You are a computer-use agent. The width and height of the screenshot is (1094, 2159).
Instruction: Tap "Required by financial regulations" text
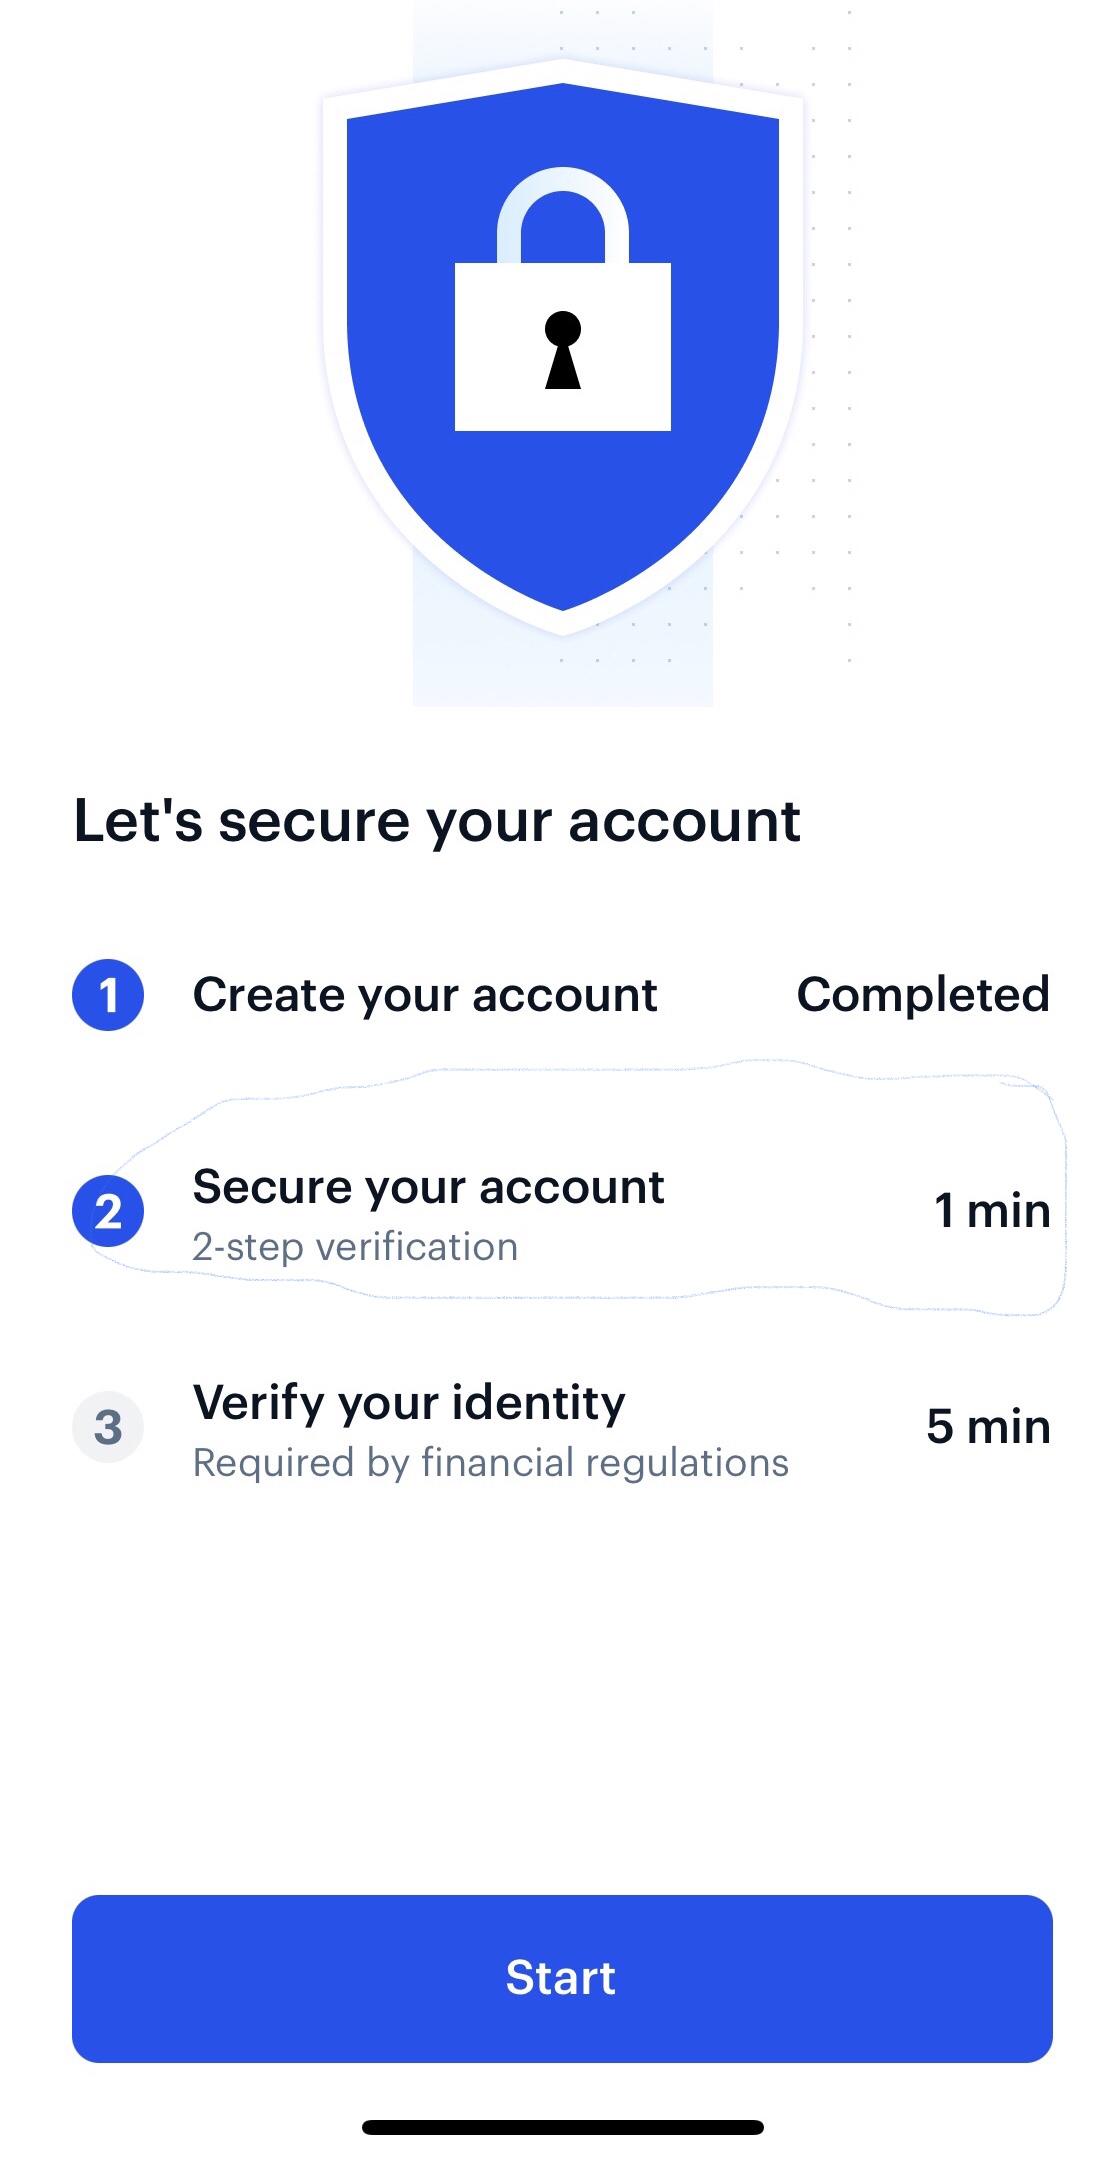pos(491,1463)
